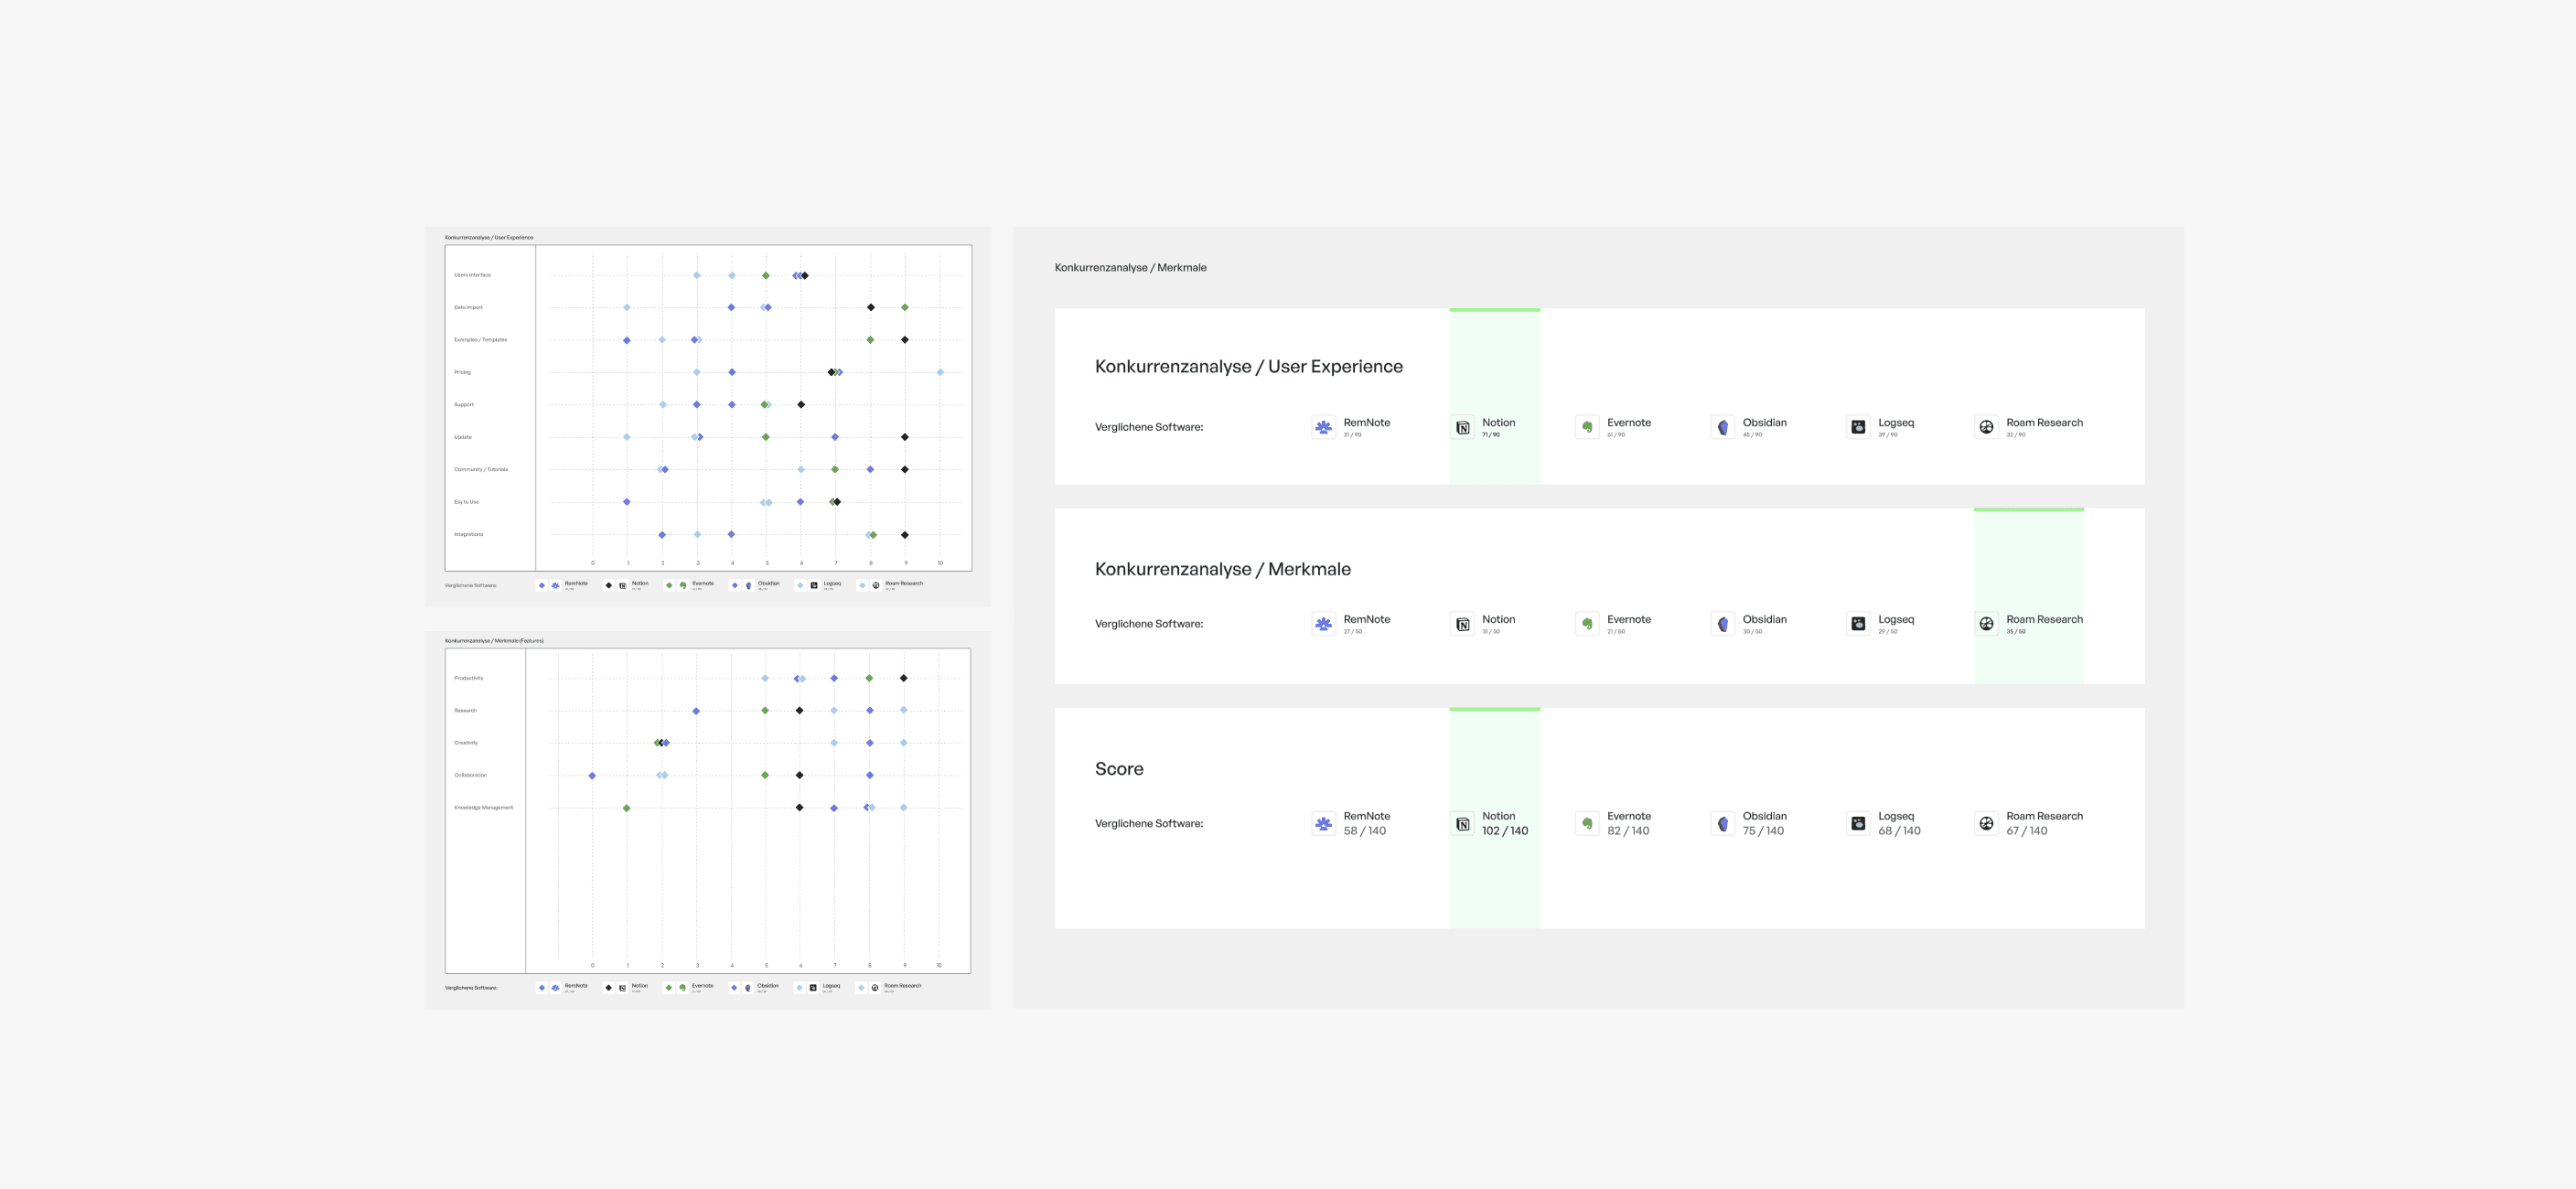
Task: Click 'Konkurrenzanalyse / Merkmale' title above the cards
Action: coord(1130,268)
